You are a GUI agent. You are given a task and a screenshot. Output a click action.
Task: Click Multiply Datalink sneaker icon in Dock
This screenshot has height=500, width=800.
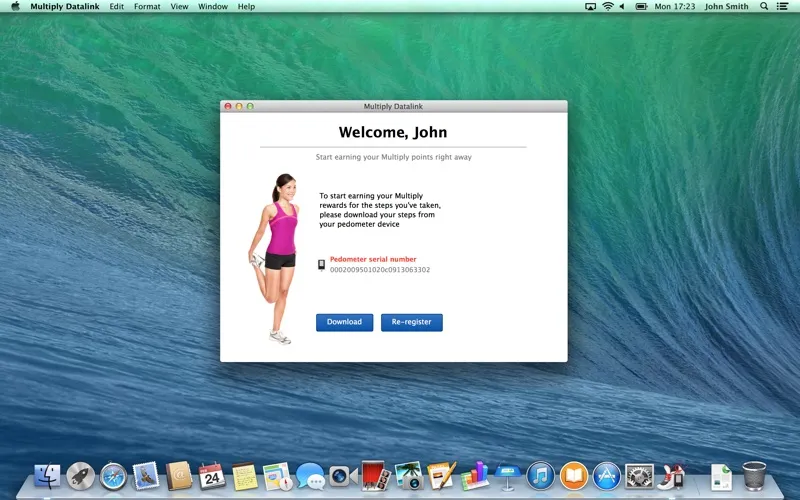(671, 476)
